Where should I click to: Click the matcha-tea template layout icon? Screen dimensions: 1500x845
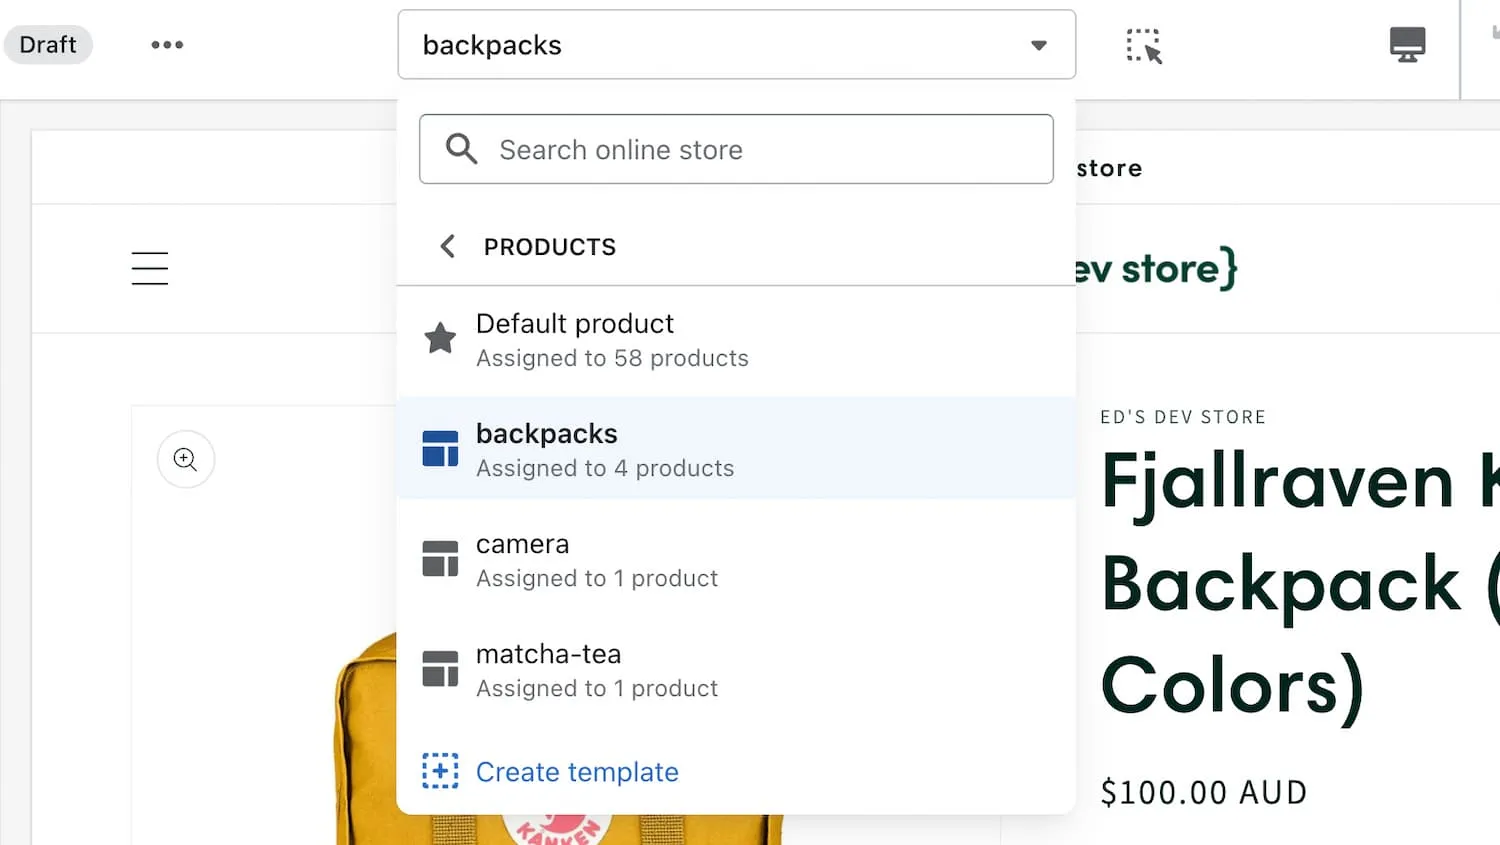click(440, 668)
